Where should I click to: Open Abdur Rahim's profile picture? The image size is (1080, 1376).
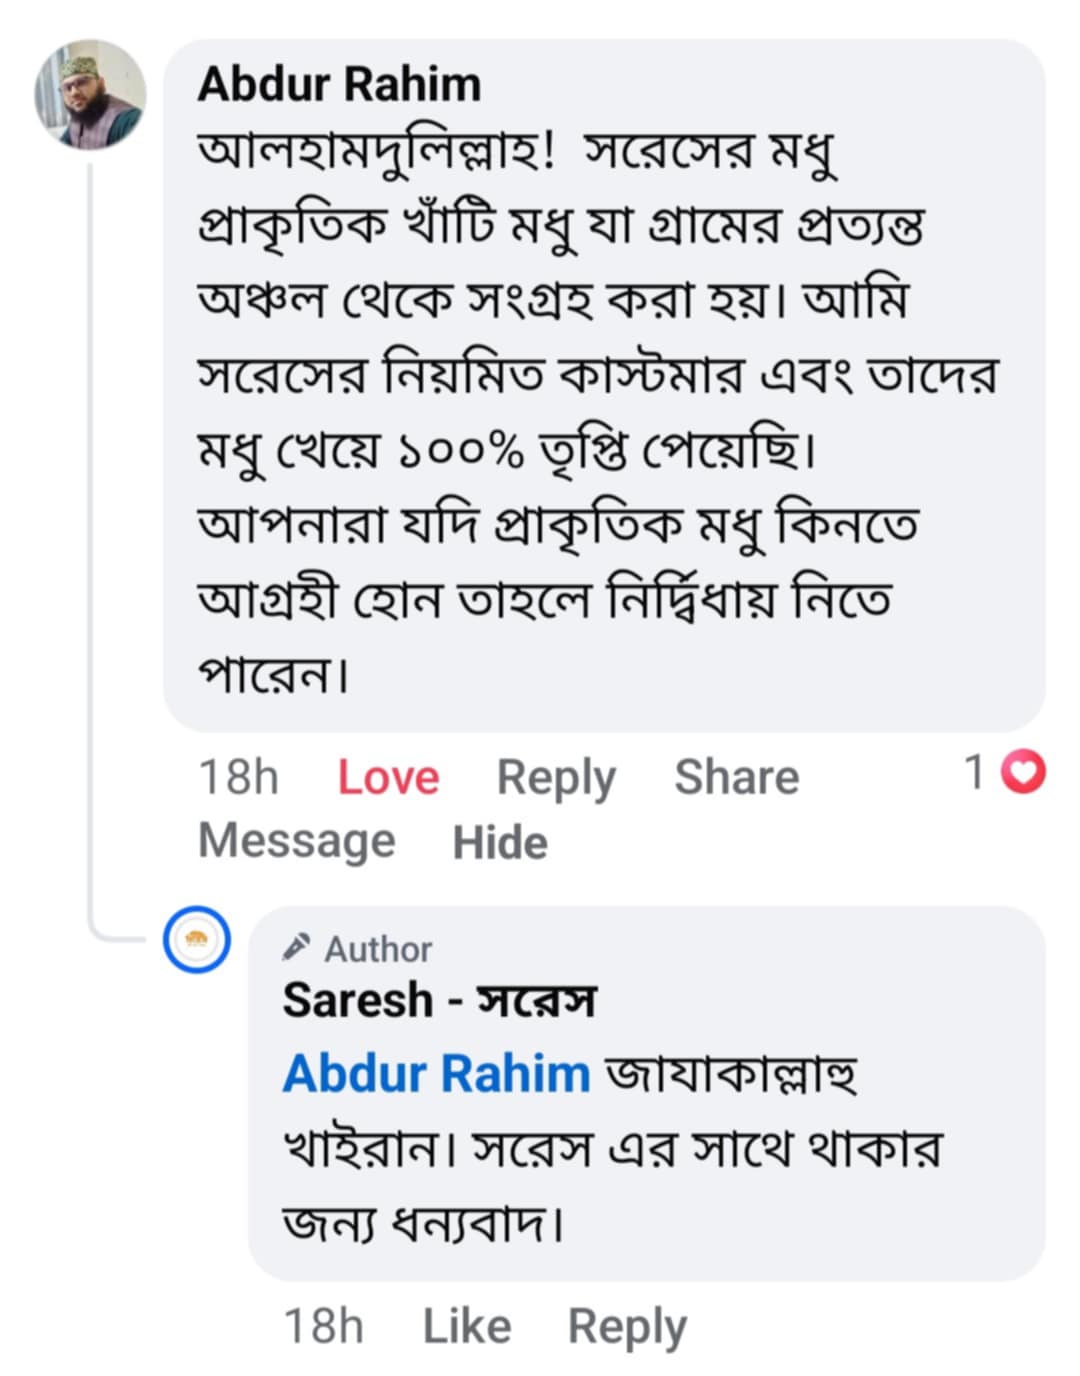91,96
